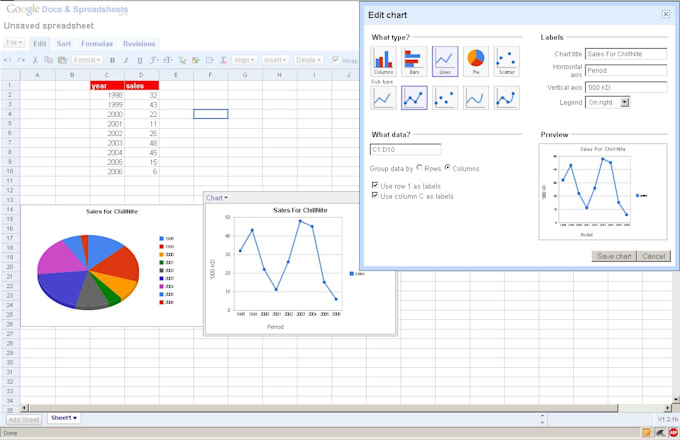Open the font family picker
Screen dimensions: 680x440
pyautogui.click(x=154, y=60)
